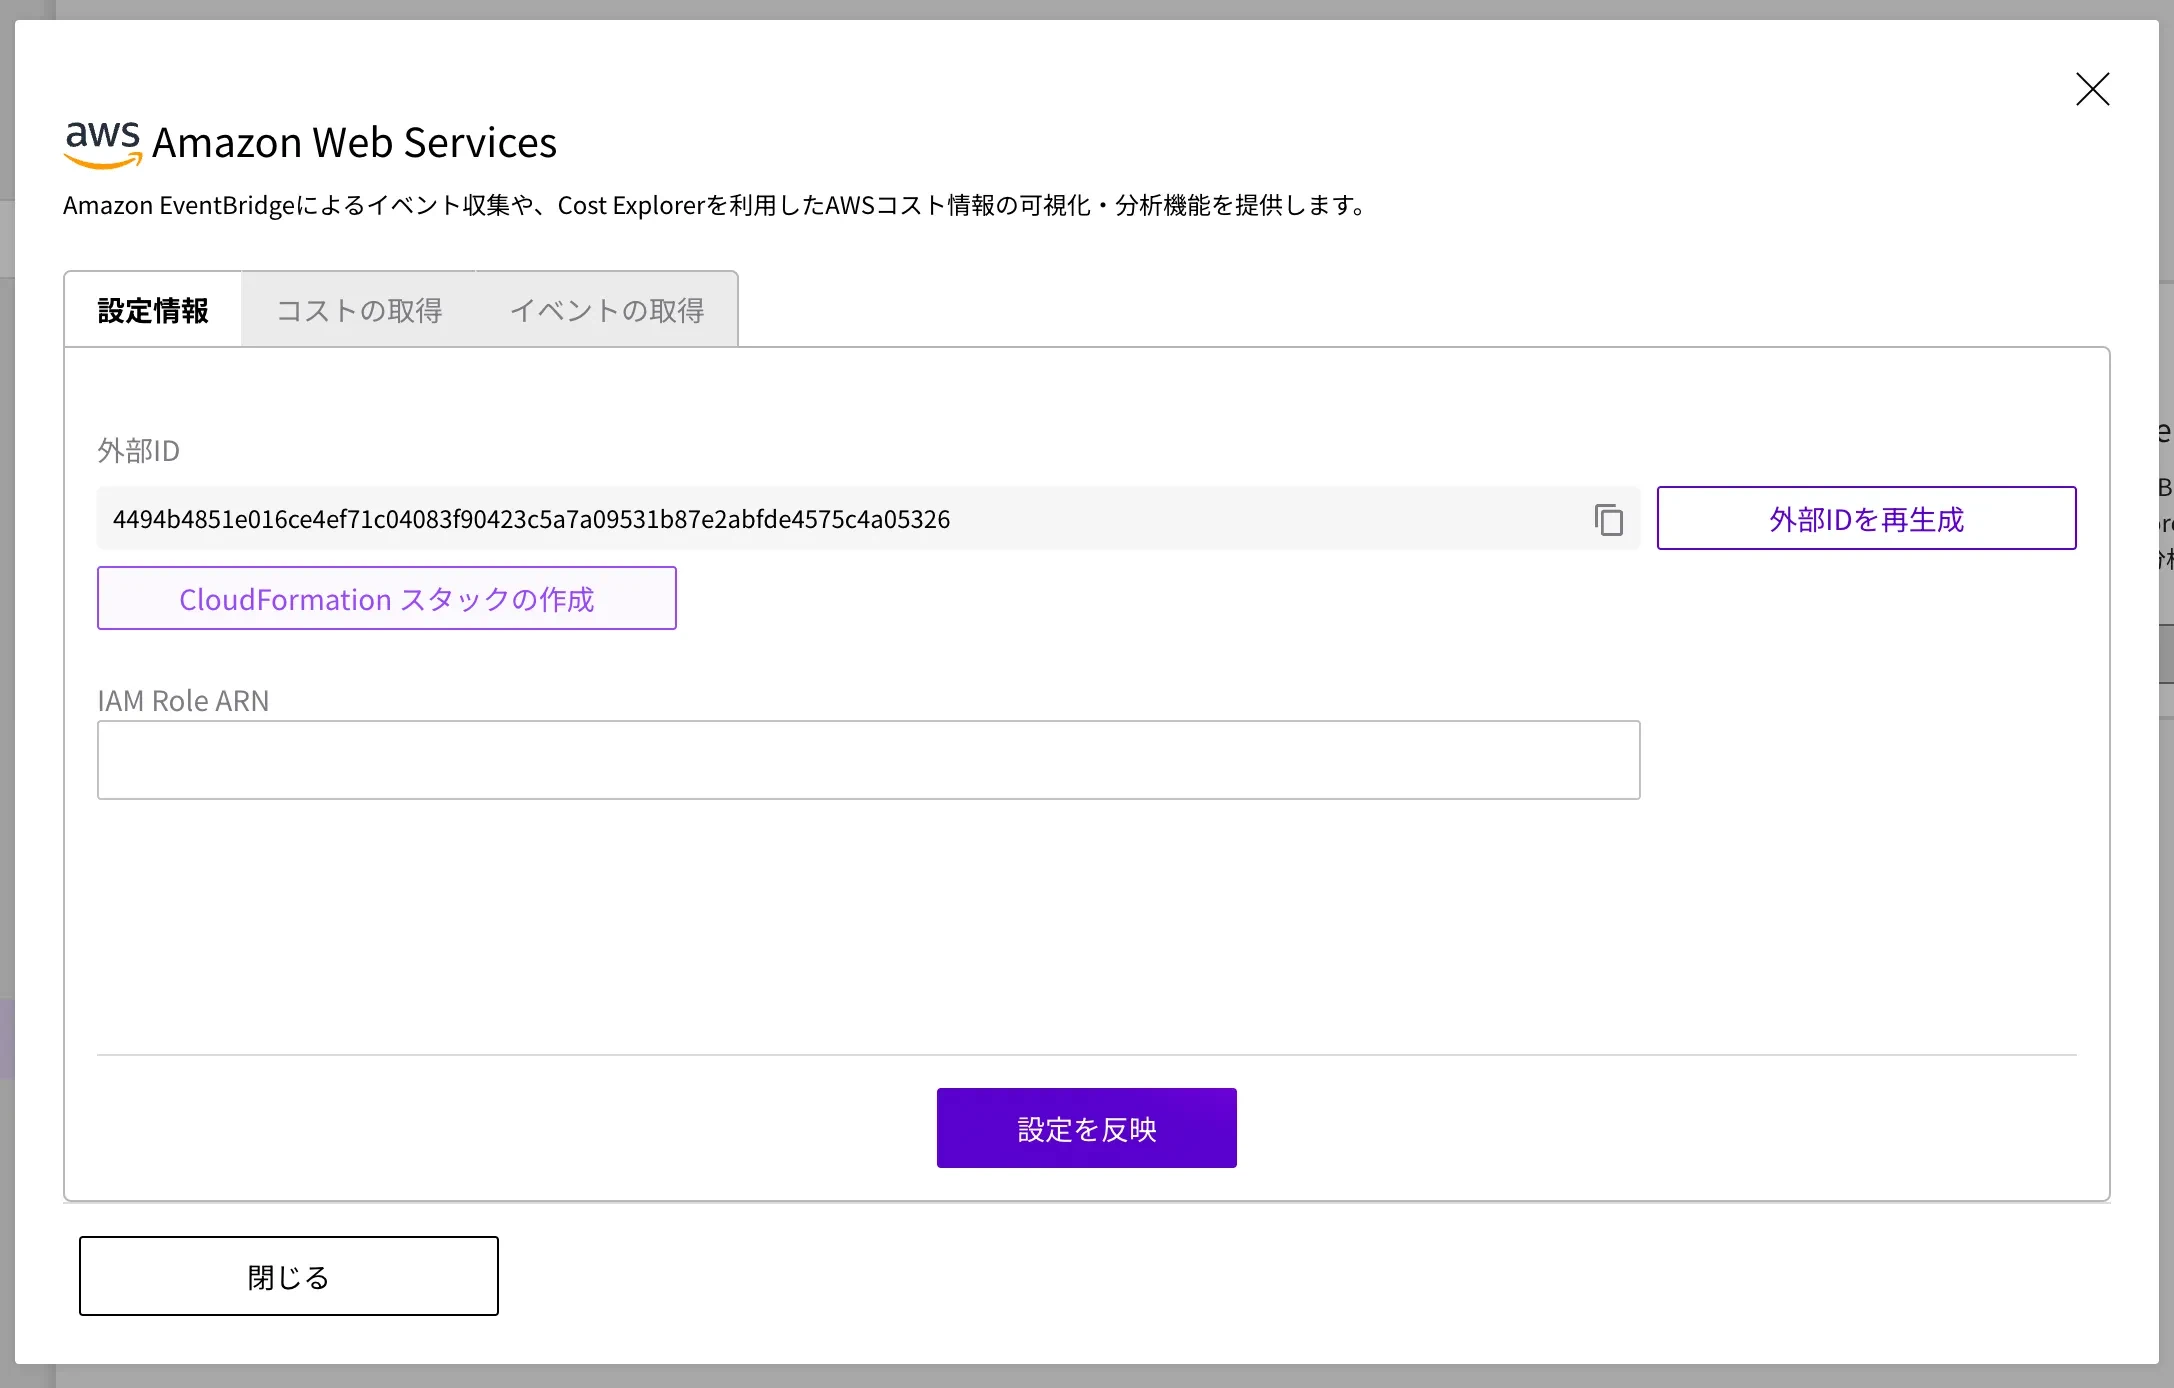2174x1388 pixels.
Task: Click the 設定を反映 button
Action: [1086, 1128]
